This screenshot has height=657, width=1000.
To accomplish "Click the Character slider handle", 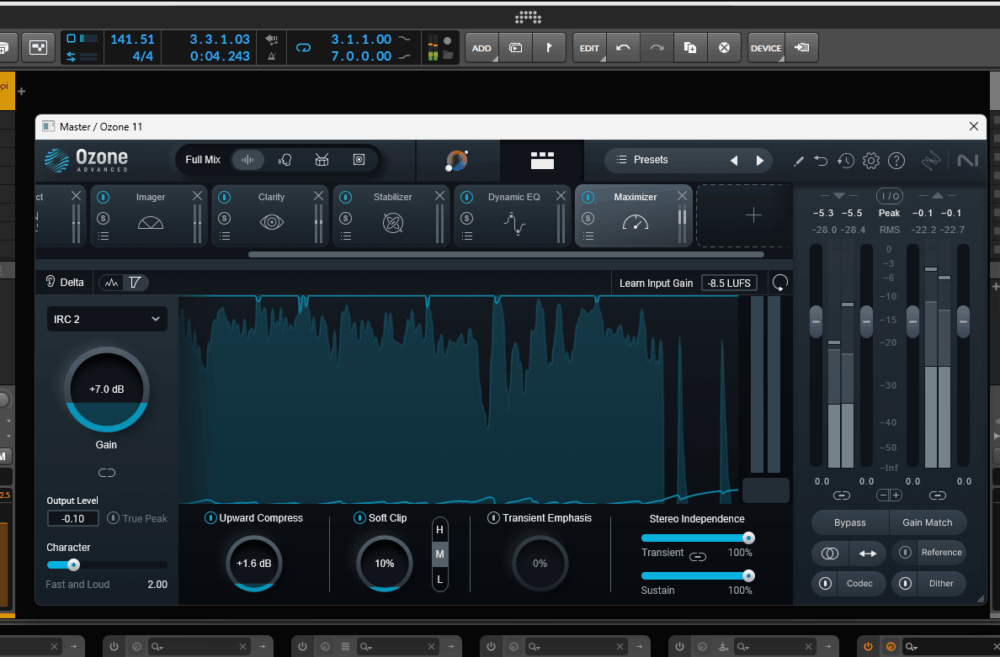I will [x=73, y=565].
